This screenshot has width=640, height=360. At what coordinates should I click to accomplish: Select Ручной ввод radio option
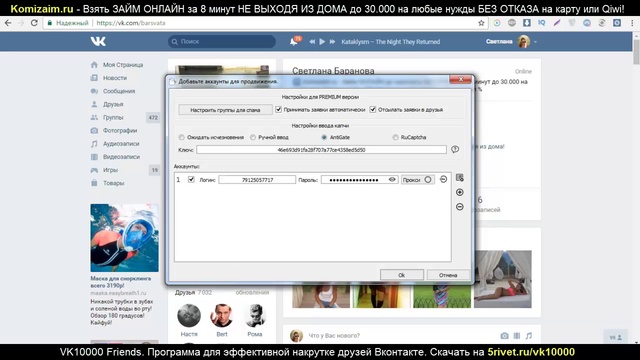(x=253, y=137)
